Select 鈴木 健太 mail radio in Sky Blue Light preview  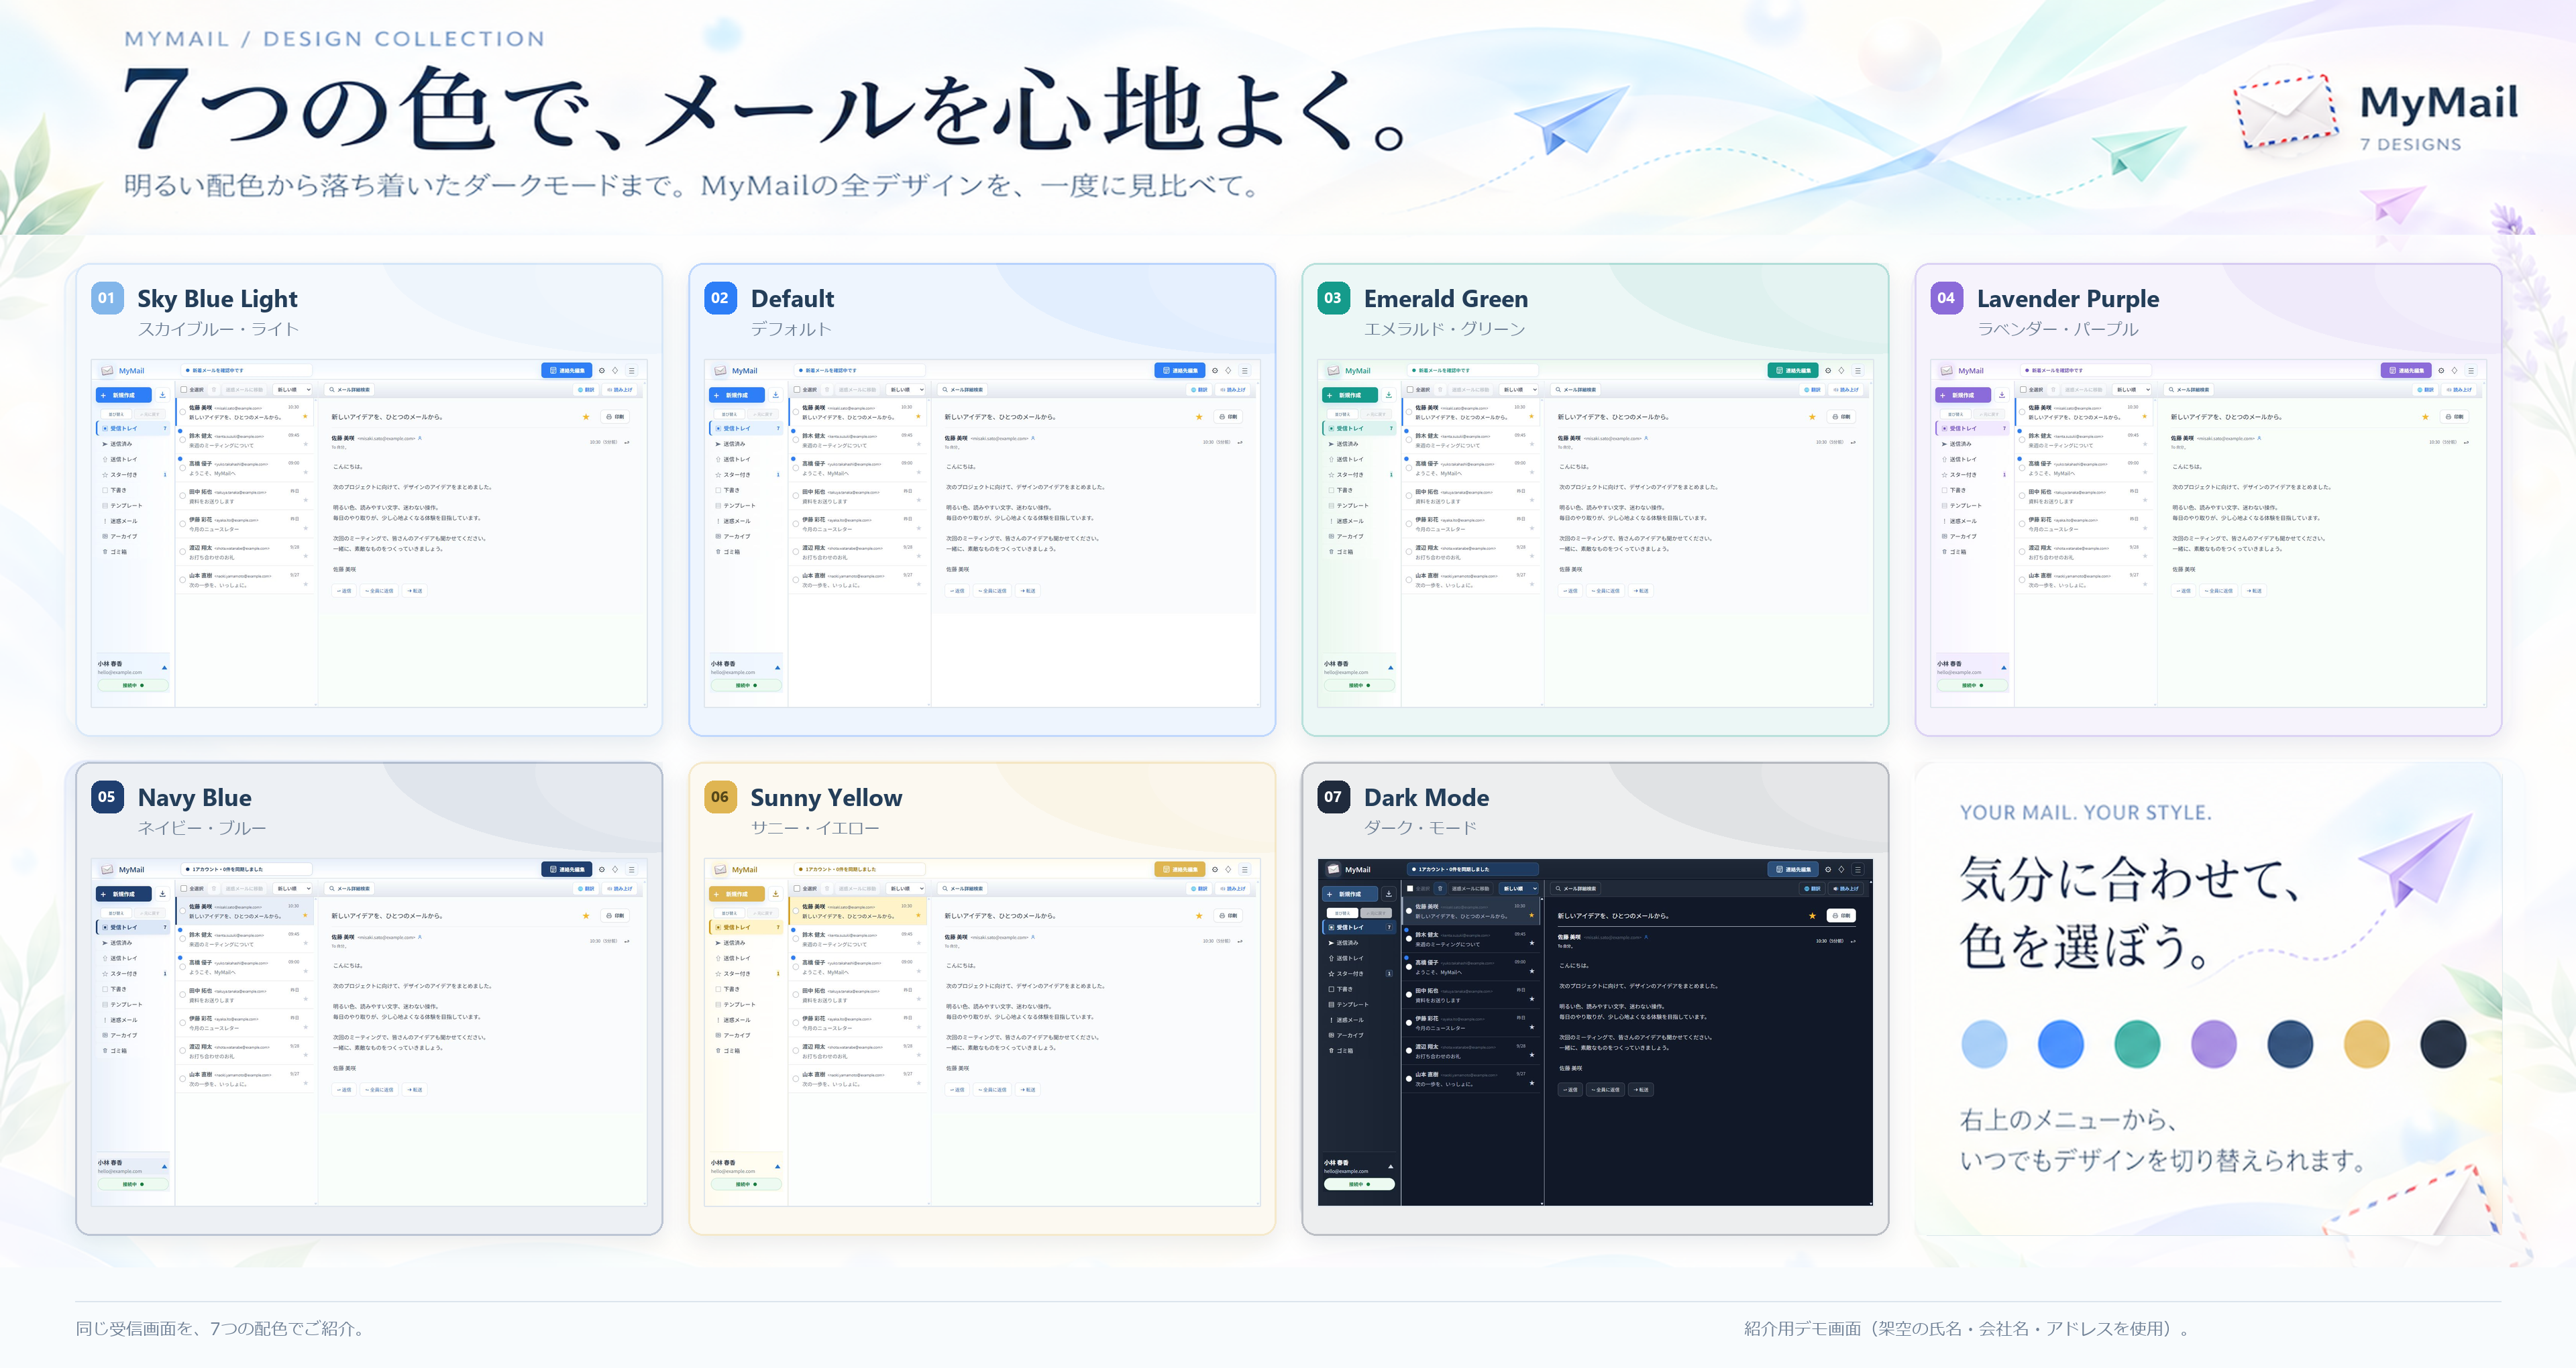coord(182,441)
